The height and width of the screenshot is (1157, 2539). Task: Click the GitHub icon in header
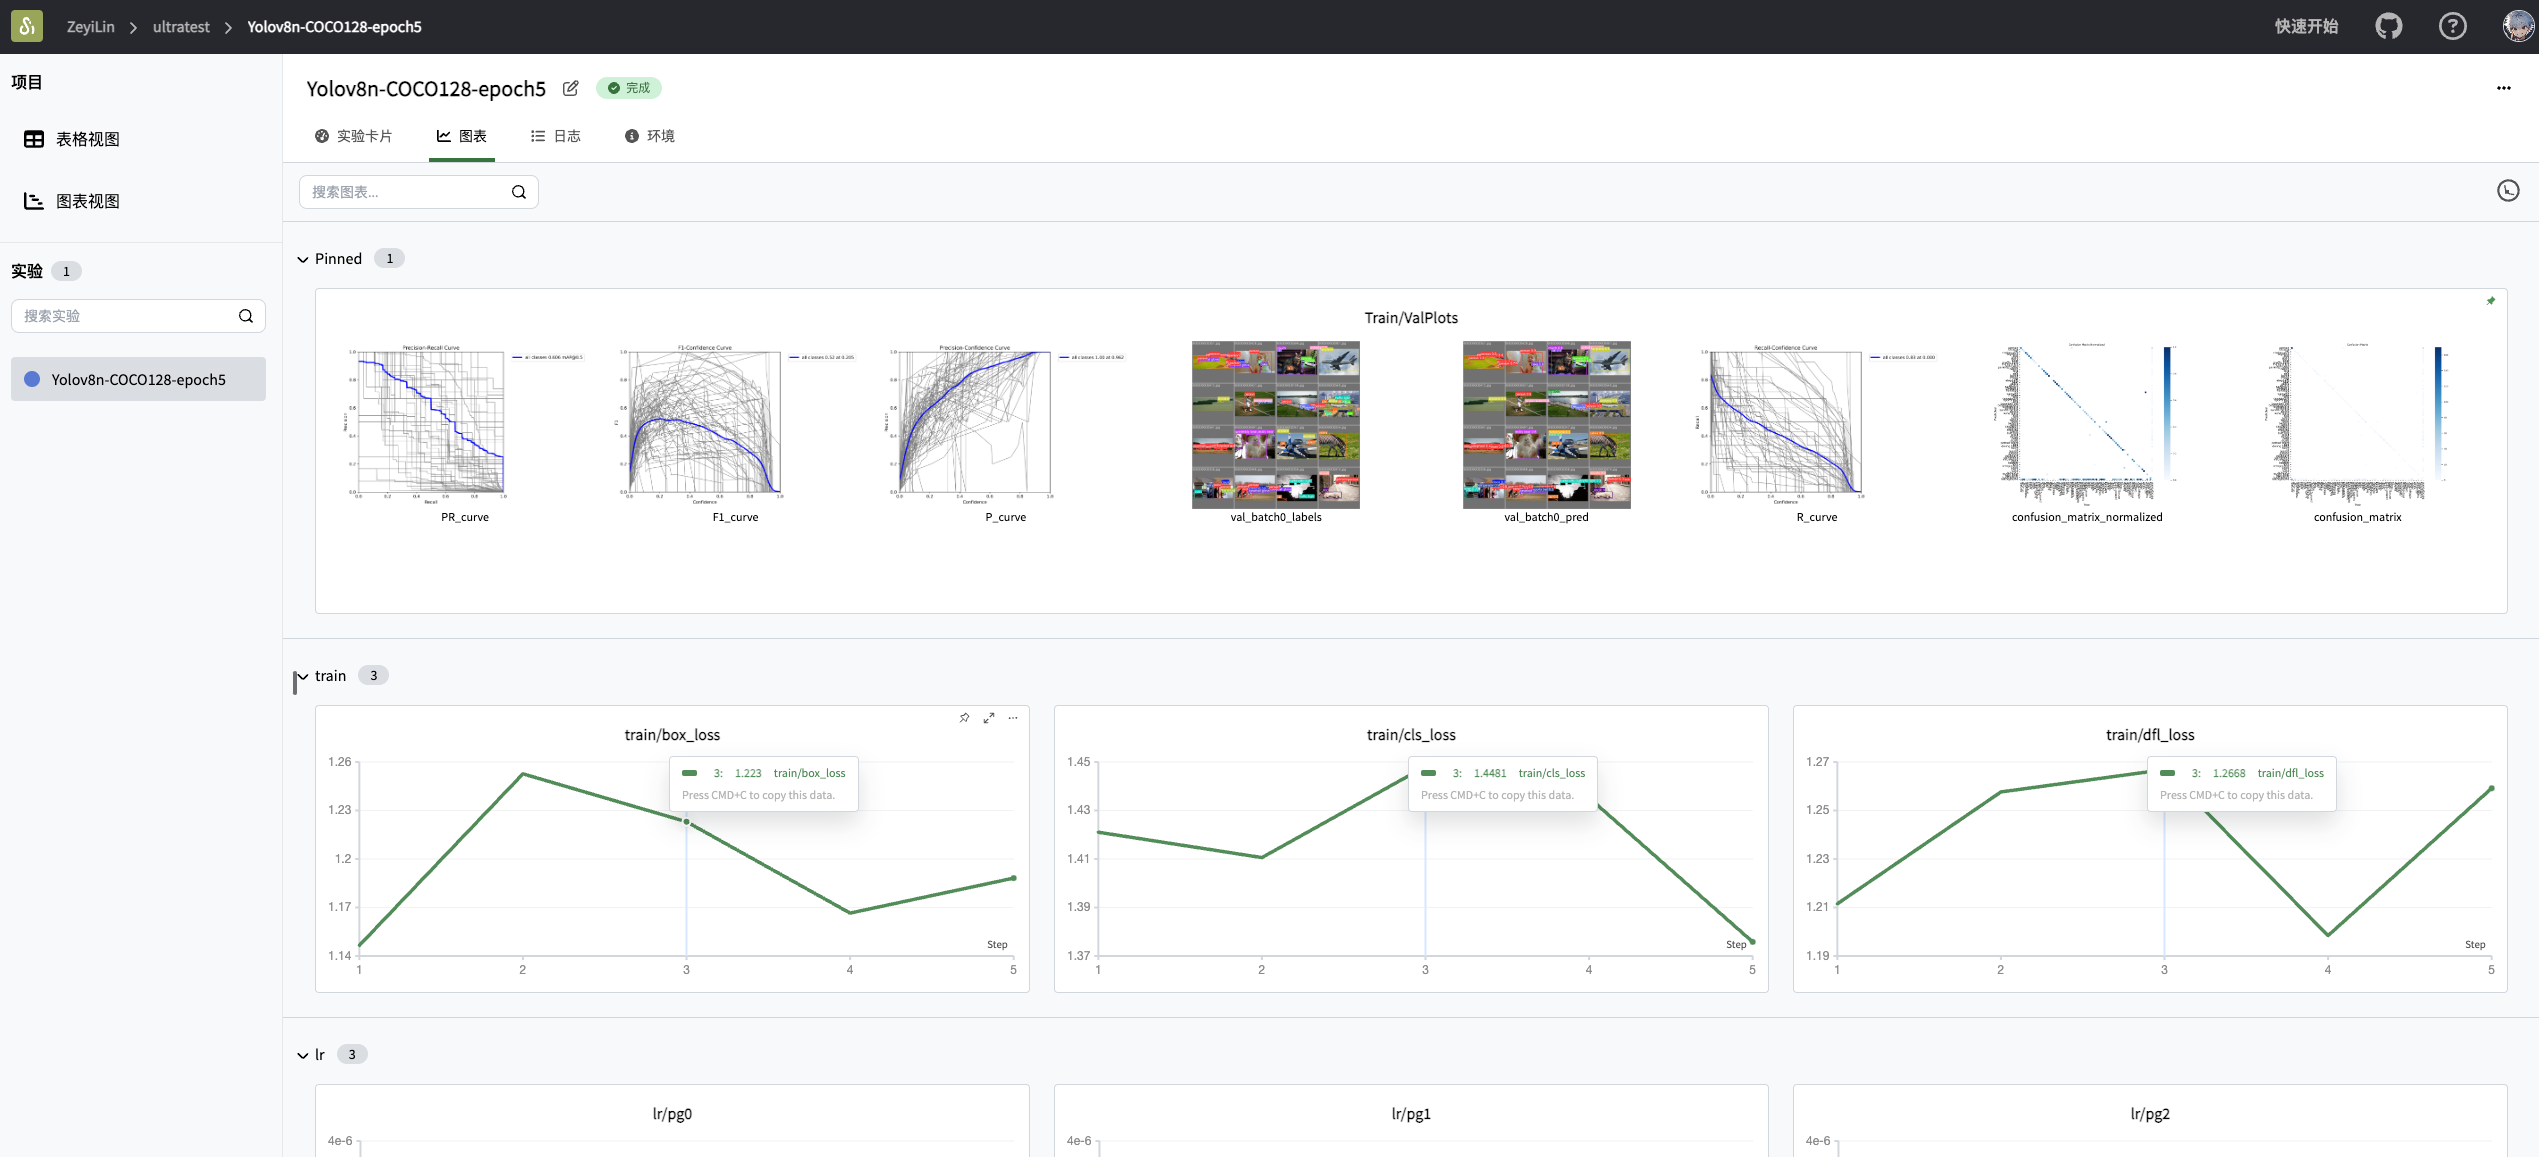point(2388,27)
